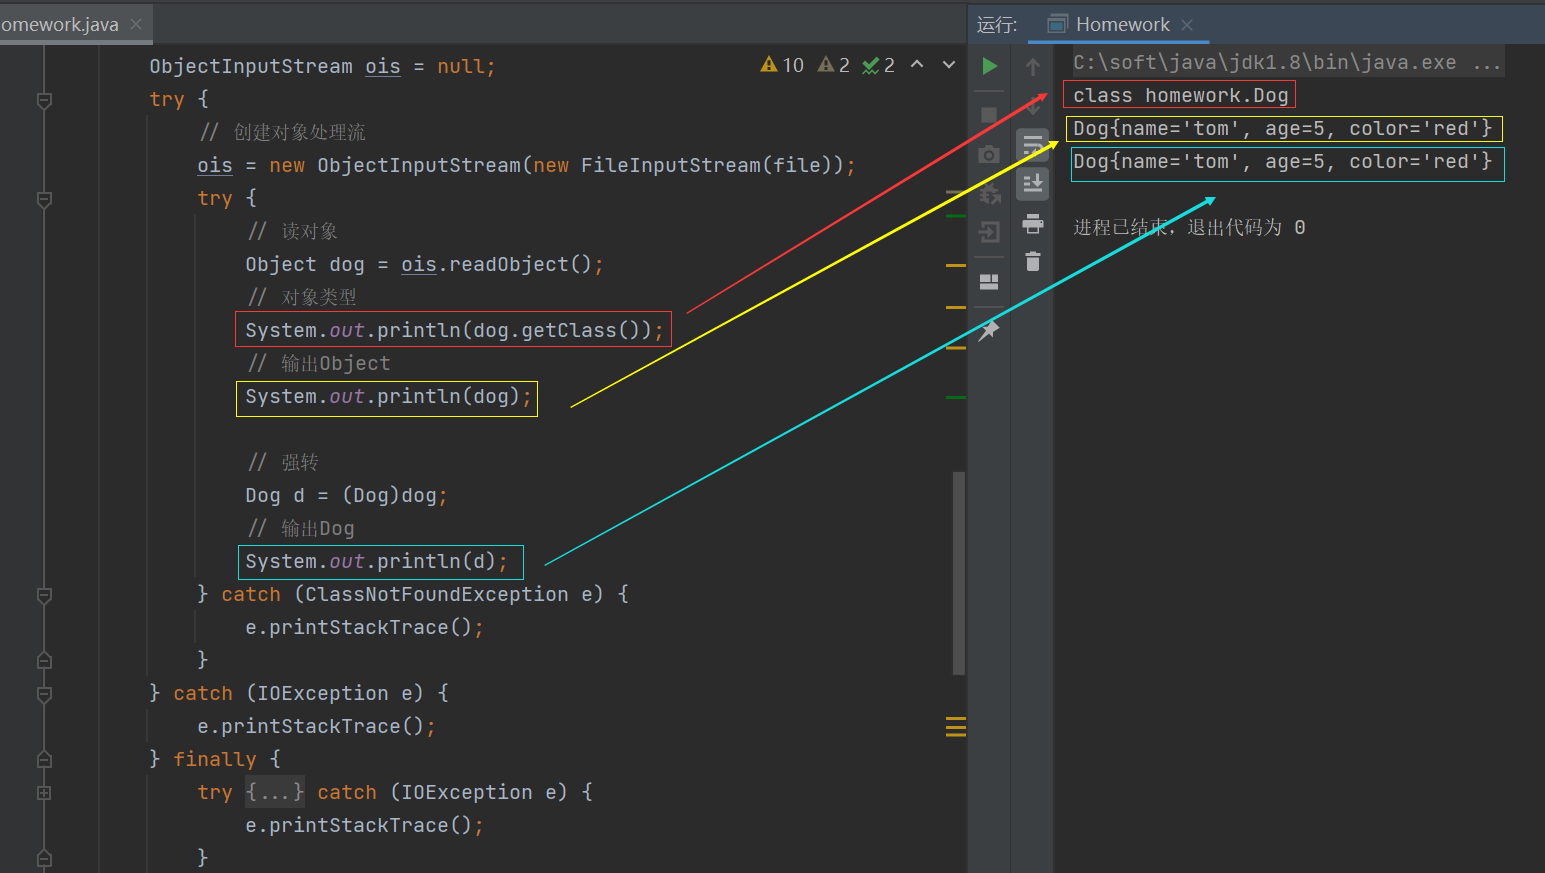Viewport: 1545px width, 873px height.
Task: Click the 'new ObjectInputStream' code line
Action: (x=526, y=165)
